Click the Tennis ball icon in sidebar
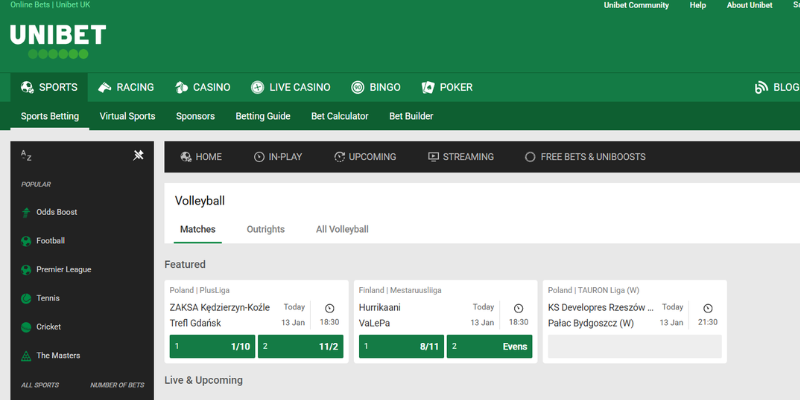 pos(26,298)
